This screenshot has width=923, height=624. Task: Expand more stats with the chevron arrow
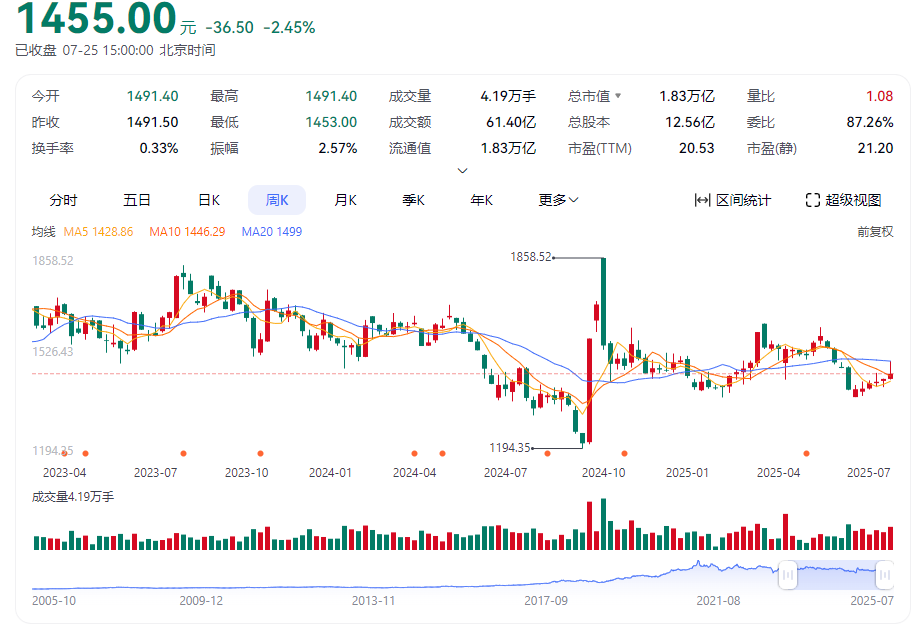pyautogui.click(x=462, y=170)
